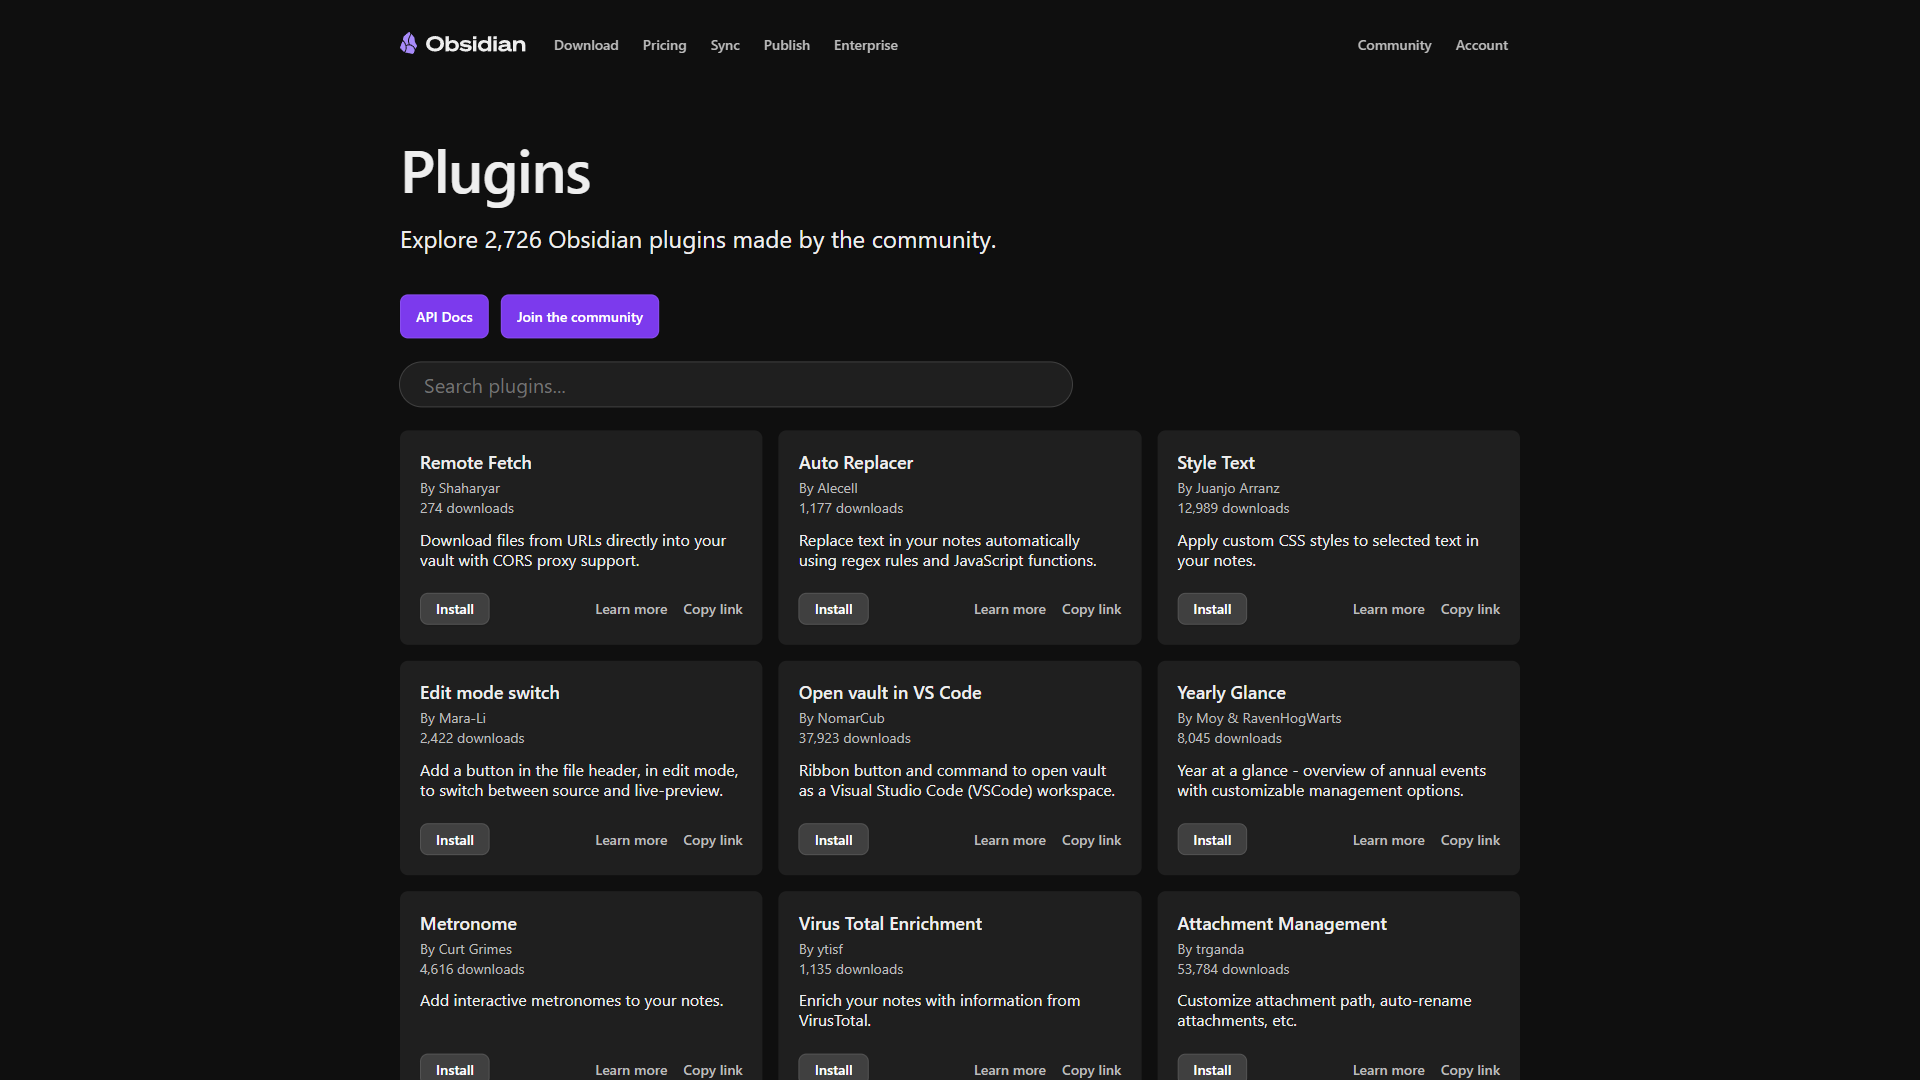
Task: Click the Yearly Glance card title
Action: pos(1231,693)
